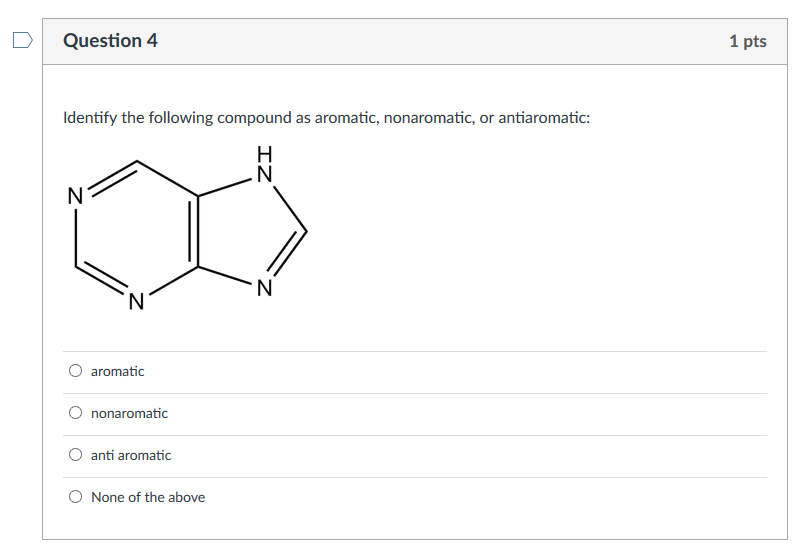Click the top-left N atom in the ring
The image size is (811, 556).
(76, 197)
